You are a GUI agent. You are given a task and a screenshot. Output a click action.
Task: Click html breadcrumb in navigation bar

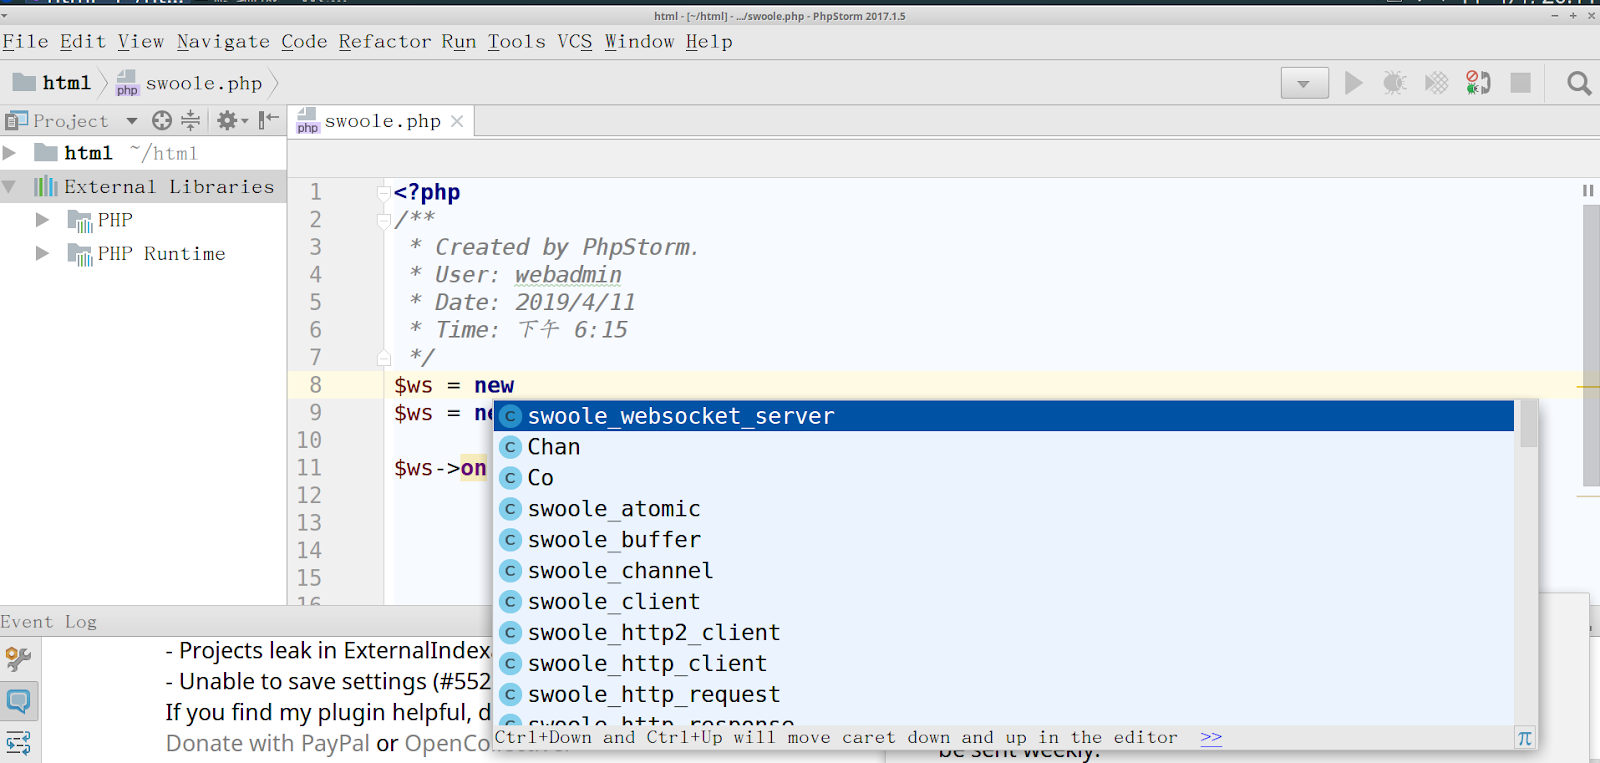pos(53,83)
